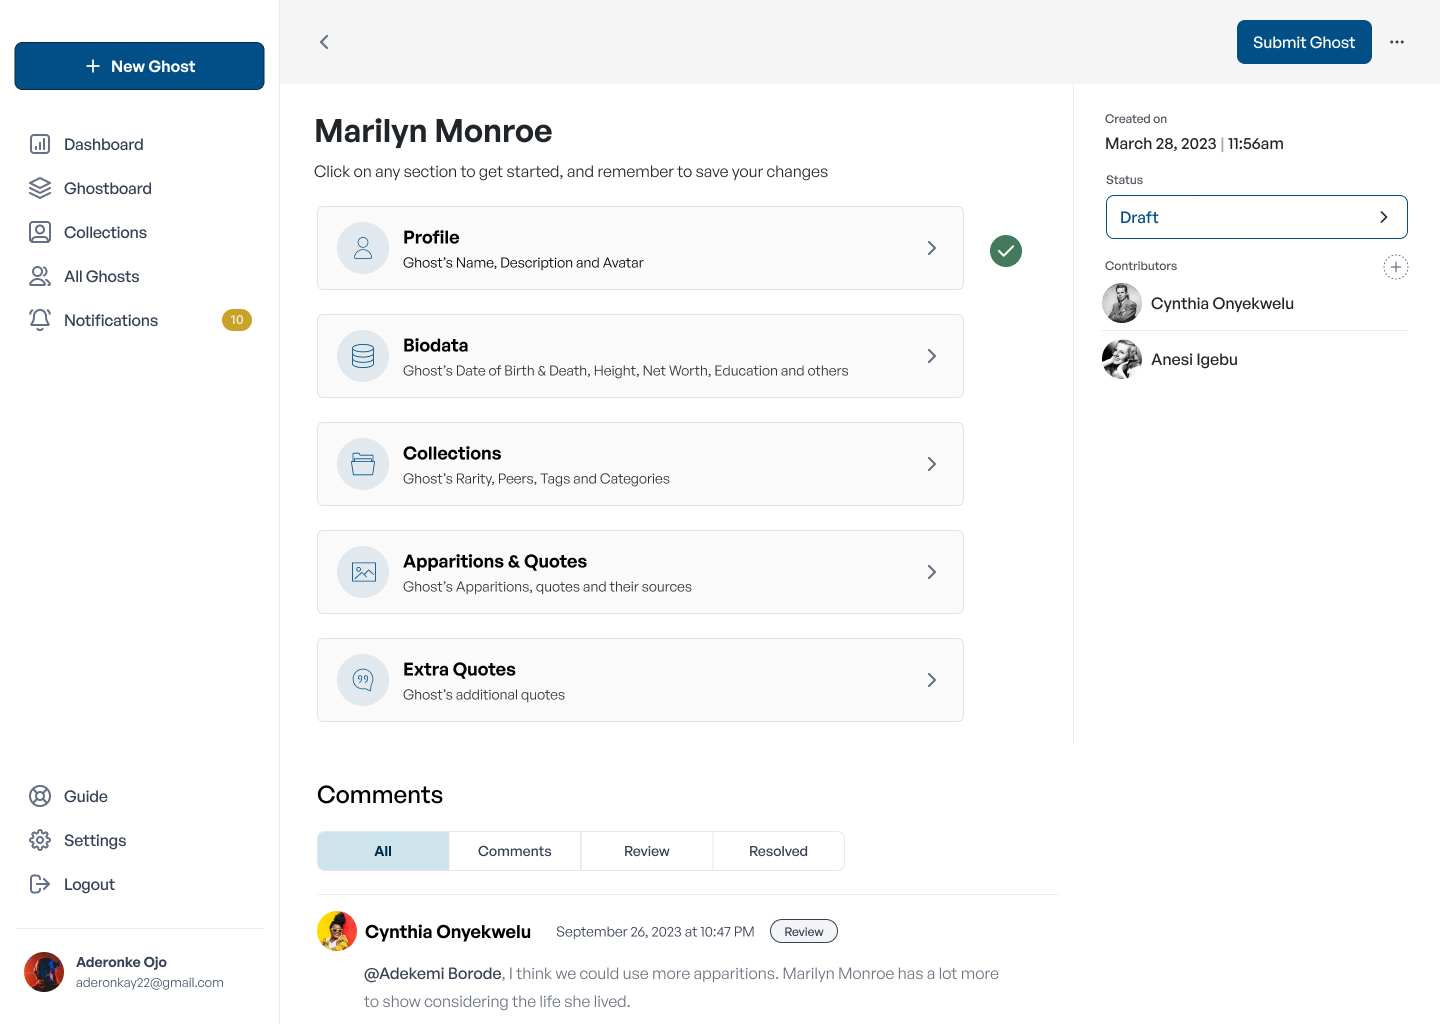
Task: Click Cynthia Onyekwelu's contributor avatar
Action: click(1122, 303)
